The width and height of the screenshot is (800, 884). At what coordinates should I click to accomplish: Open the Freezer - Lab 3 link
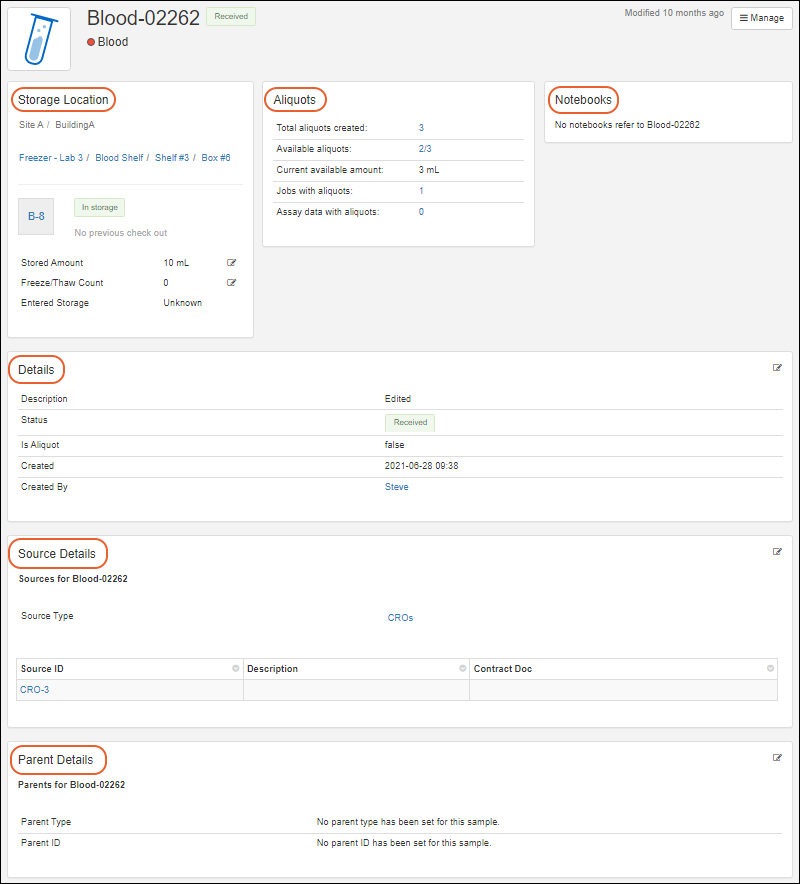pos(51,158)
